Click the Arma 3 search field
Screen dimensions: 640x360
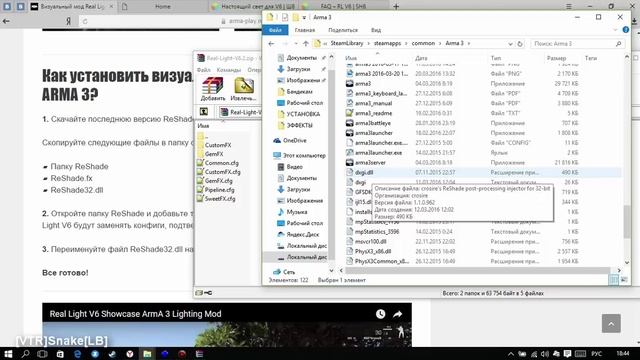(577, 43)
